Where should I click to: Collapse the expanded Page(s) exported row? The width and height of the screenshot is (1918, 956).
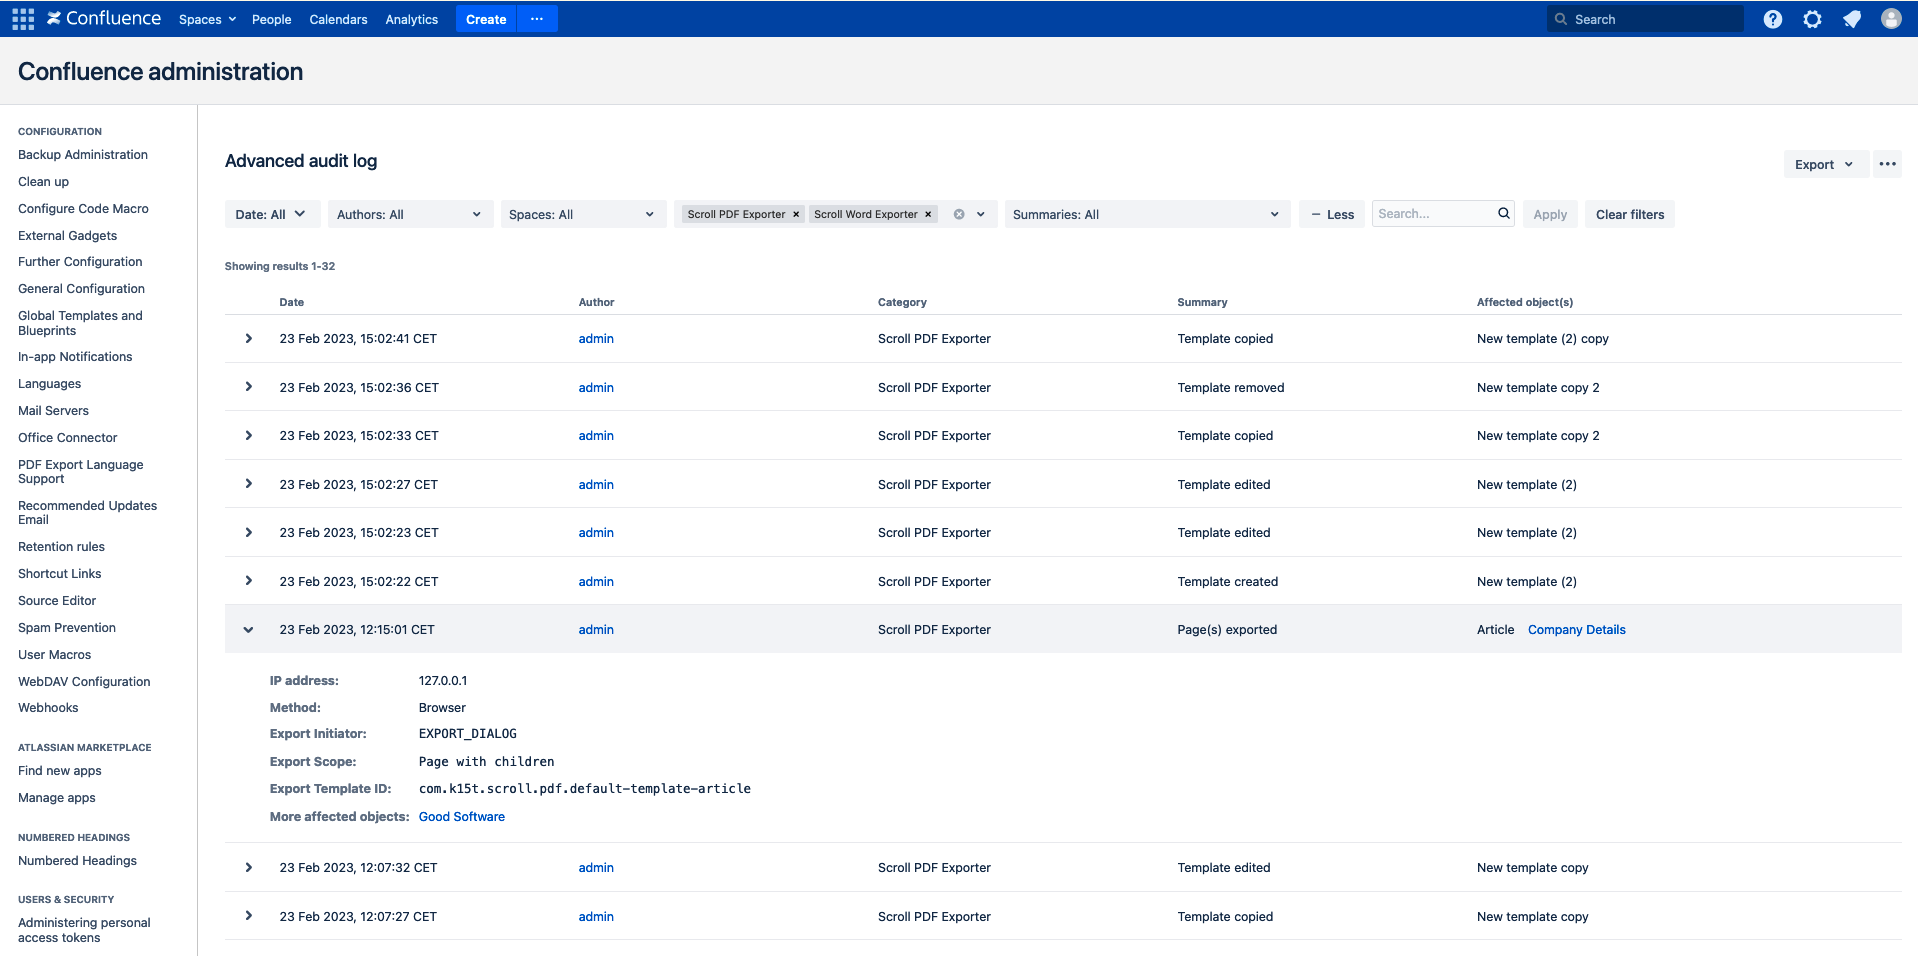click(x=248, y=630)
